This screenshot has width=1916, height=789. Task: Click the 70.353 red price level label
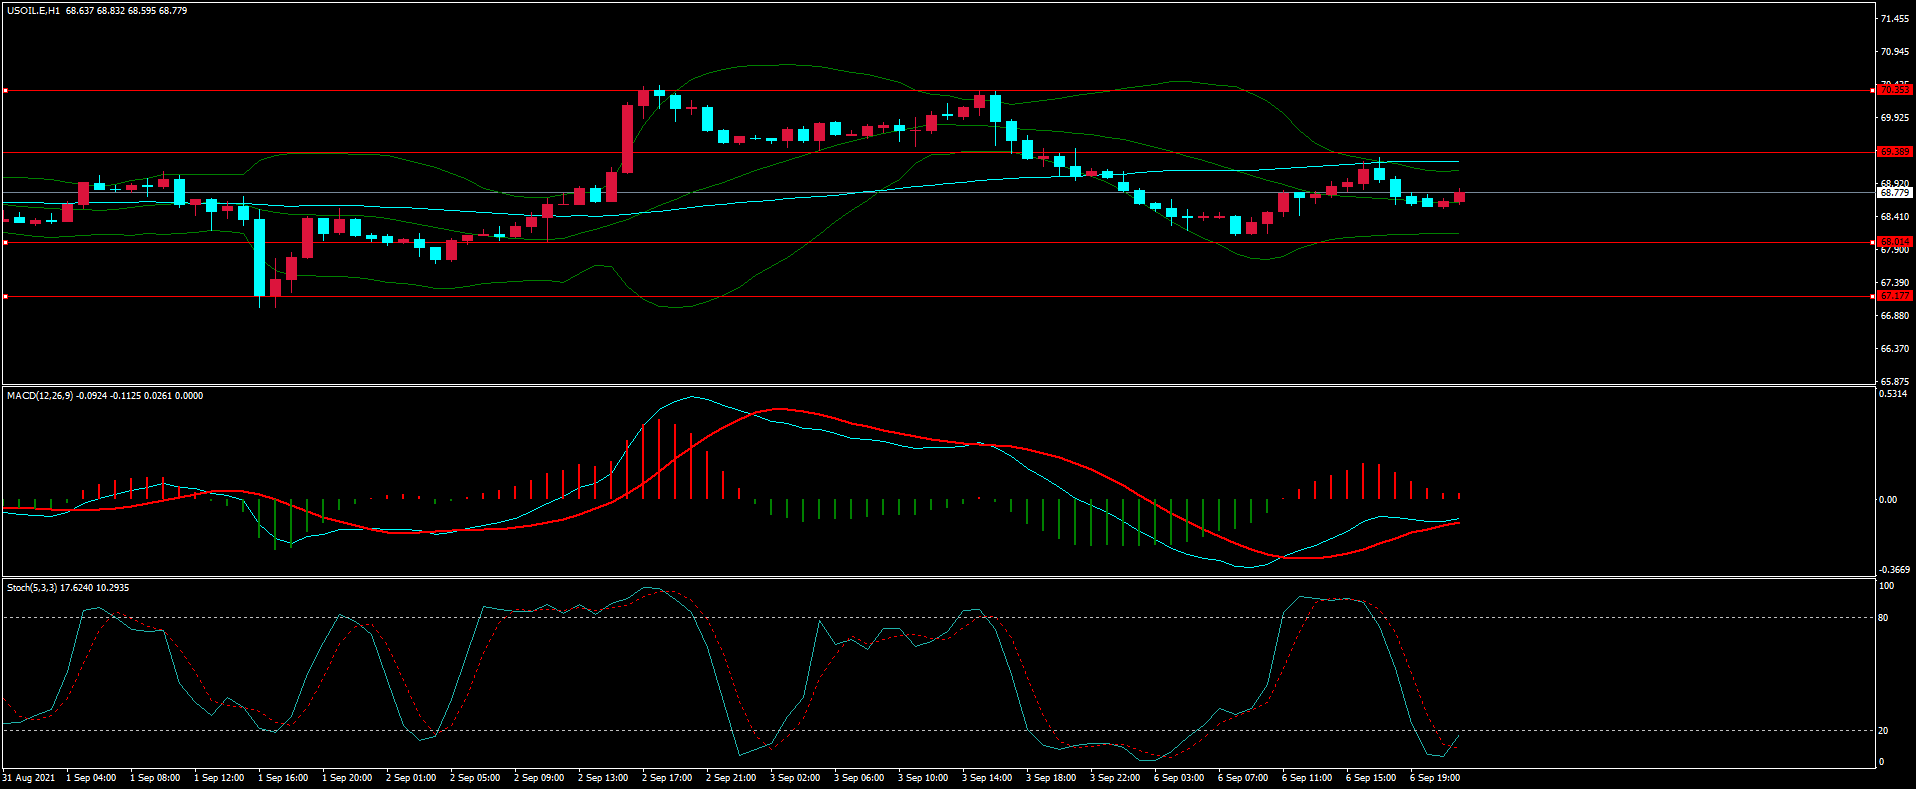(1894, 90)
